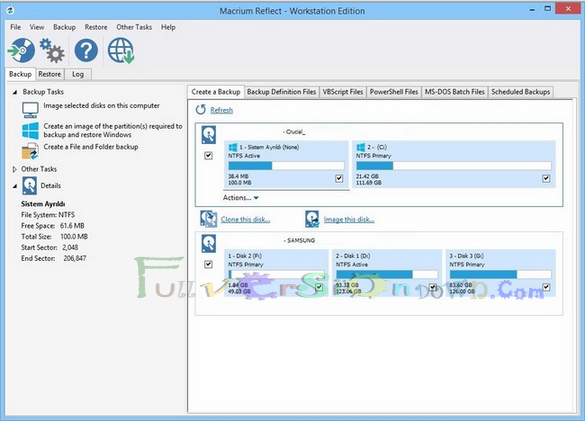Screen dimensions: 585x422
Task: Collapse the Details section arrow
Action: pyautogui.click(x=15, y=186)
